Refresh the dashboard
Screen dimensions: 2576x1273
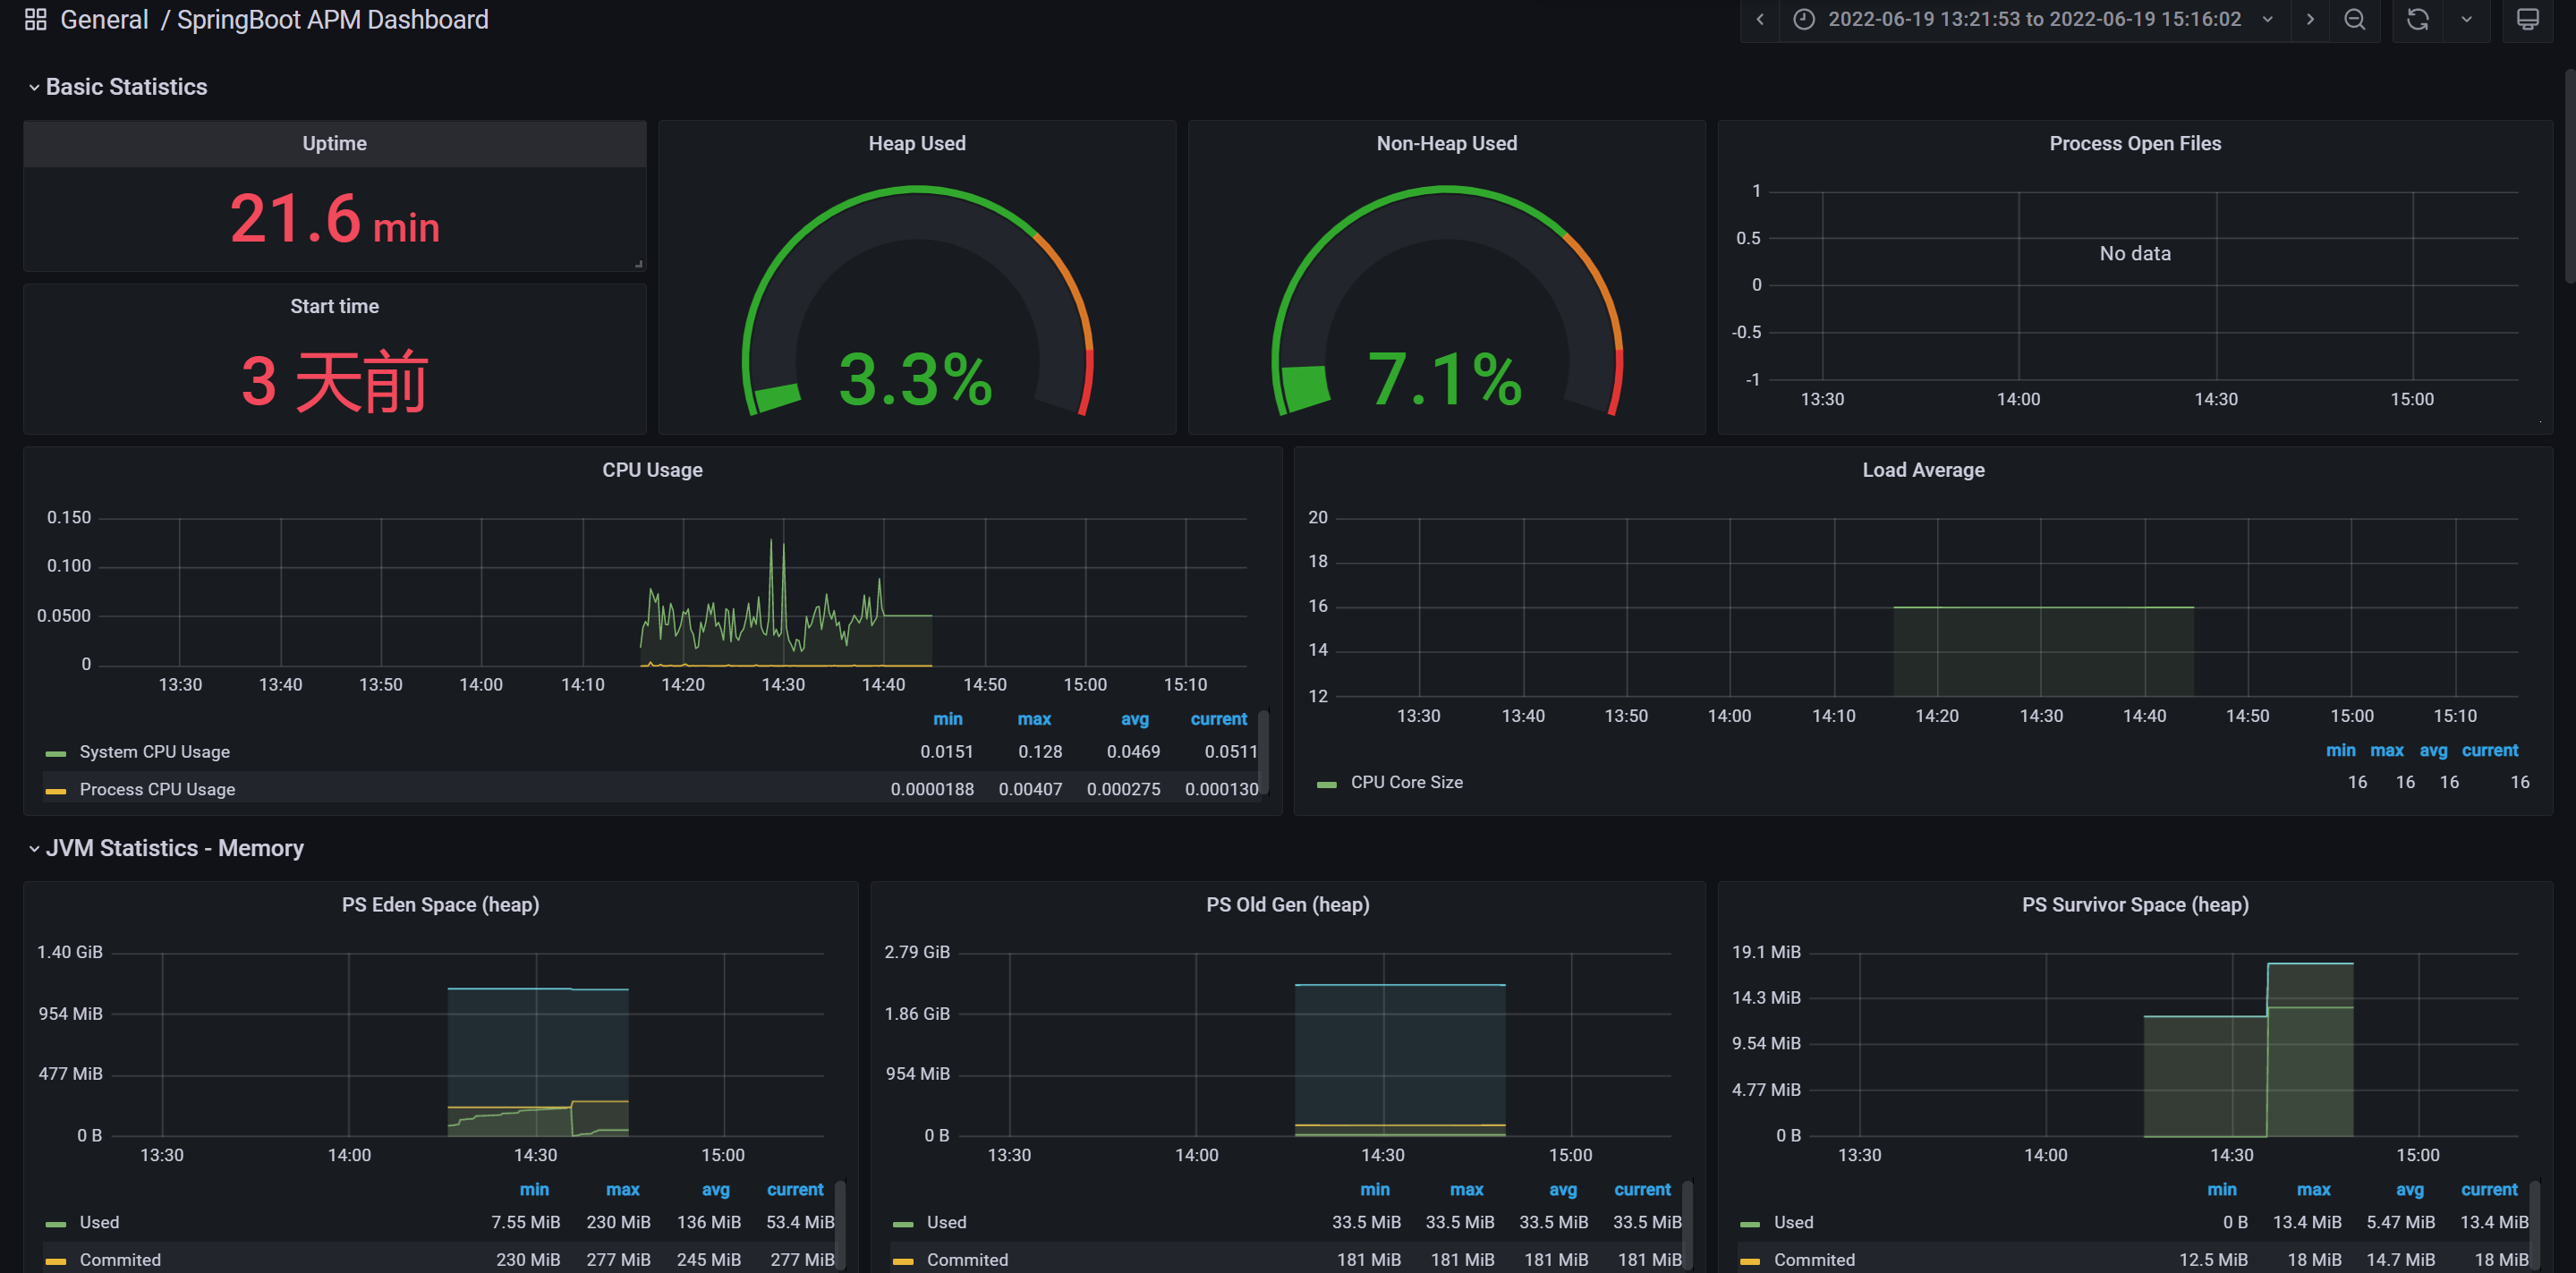tap(2417, 19)
